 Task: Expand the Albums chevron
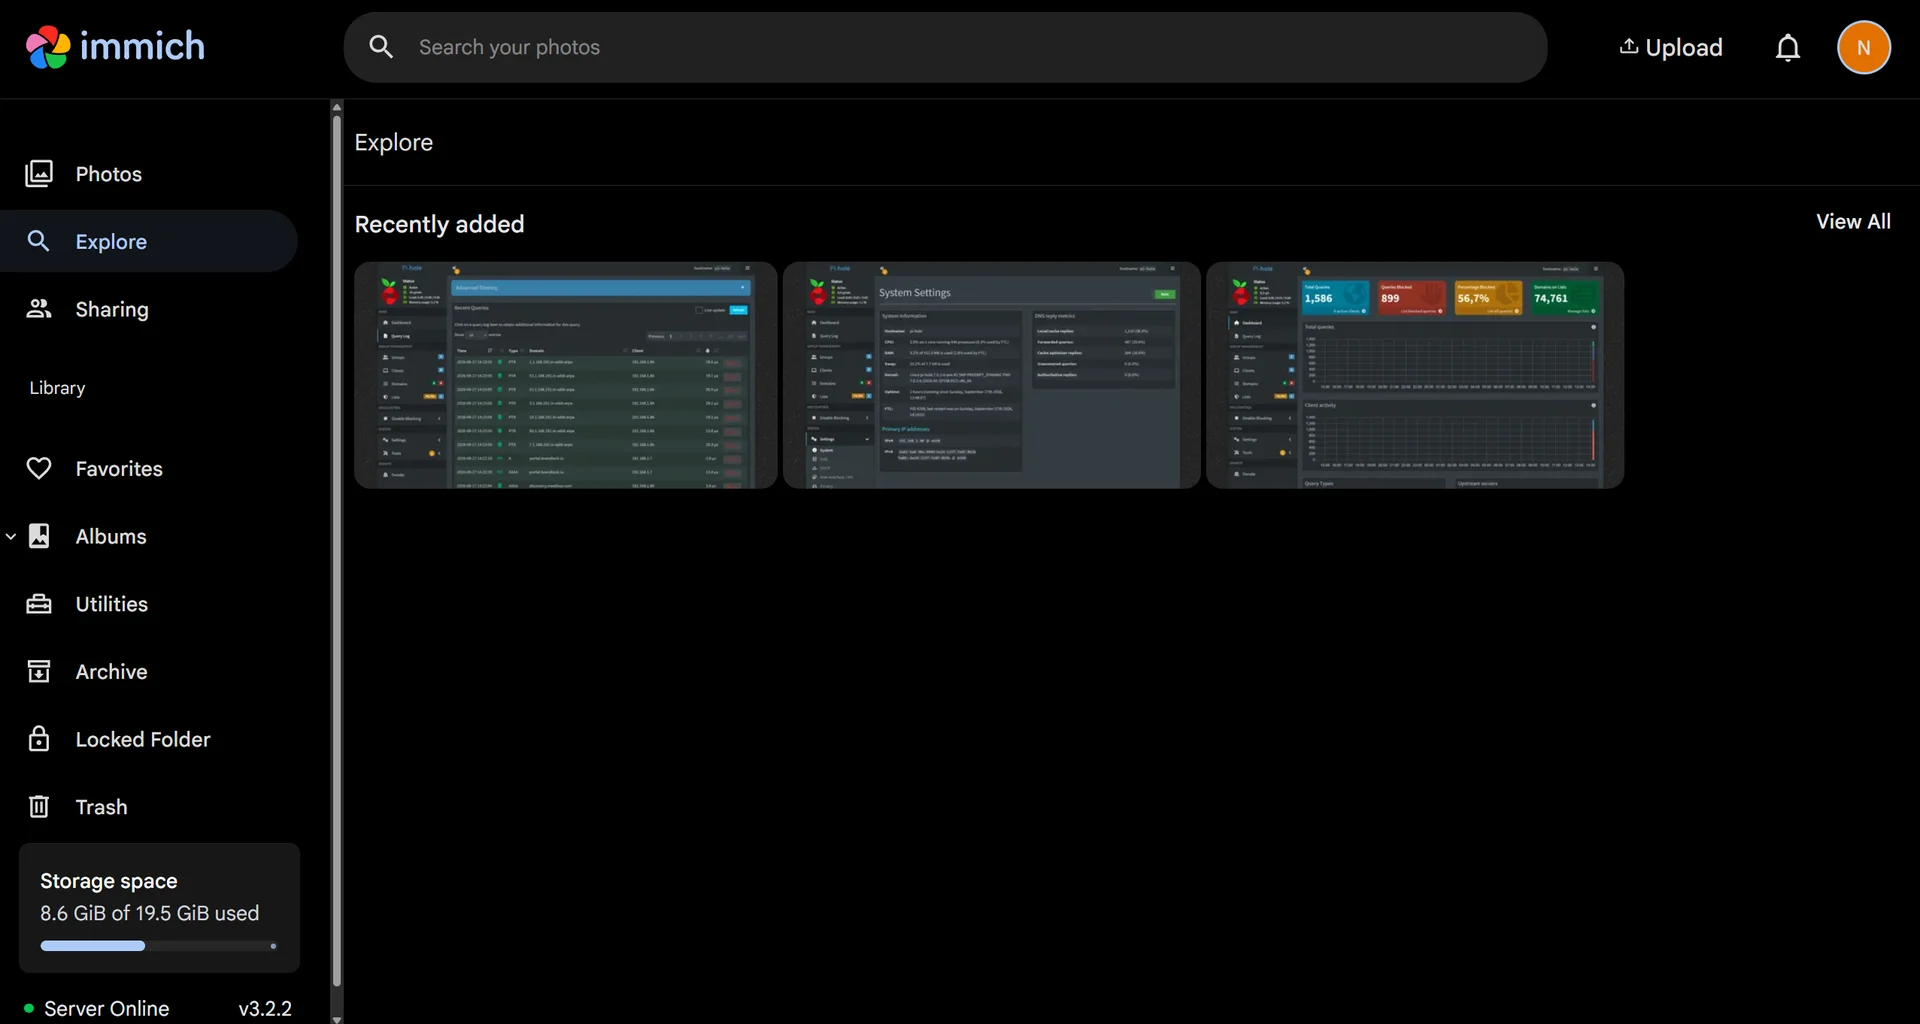[x=11, y=537]
